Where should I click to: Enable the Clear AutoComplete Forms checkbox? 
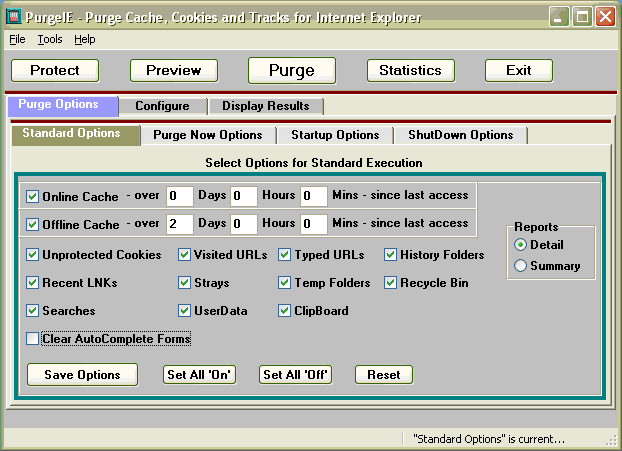click(x=32, y=338)
